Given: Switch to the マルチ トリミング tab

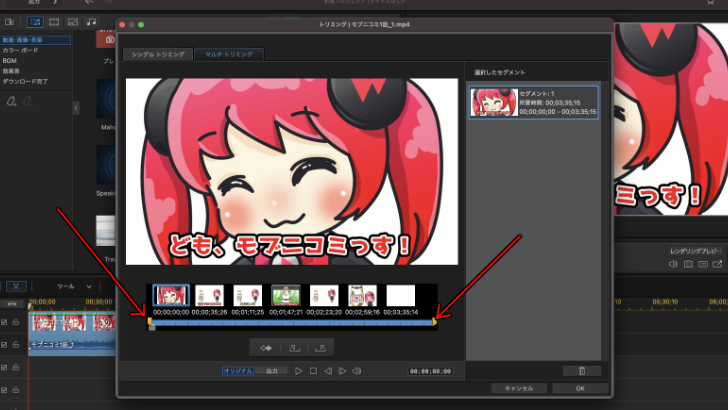Looking at the screenshot, I should pyautogui.click(x=229, y=54).
